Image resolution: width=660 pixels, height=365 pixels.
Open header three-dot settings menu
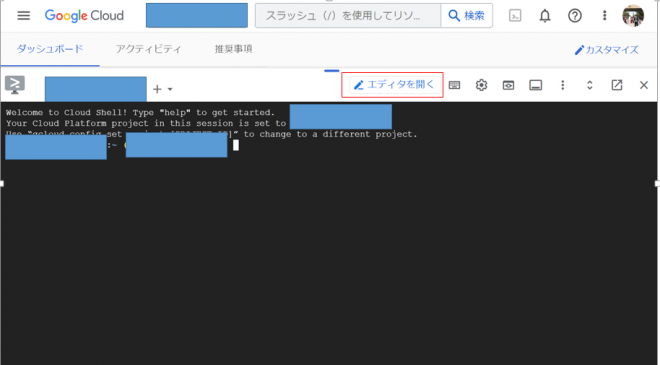[604, 16]
